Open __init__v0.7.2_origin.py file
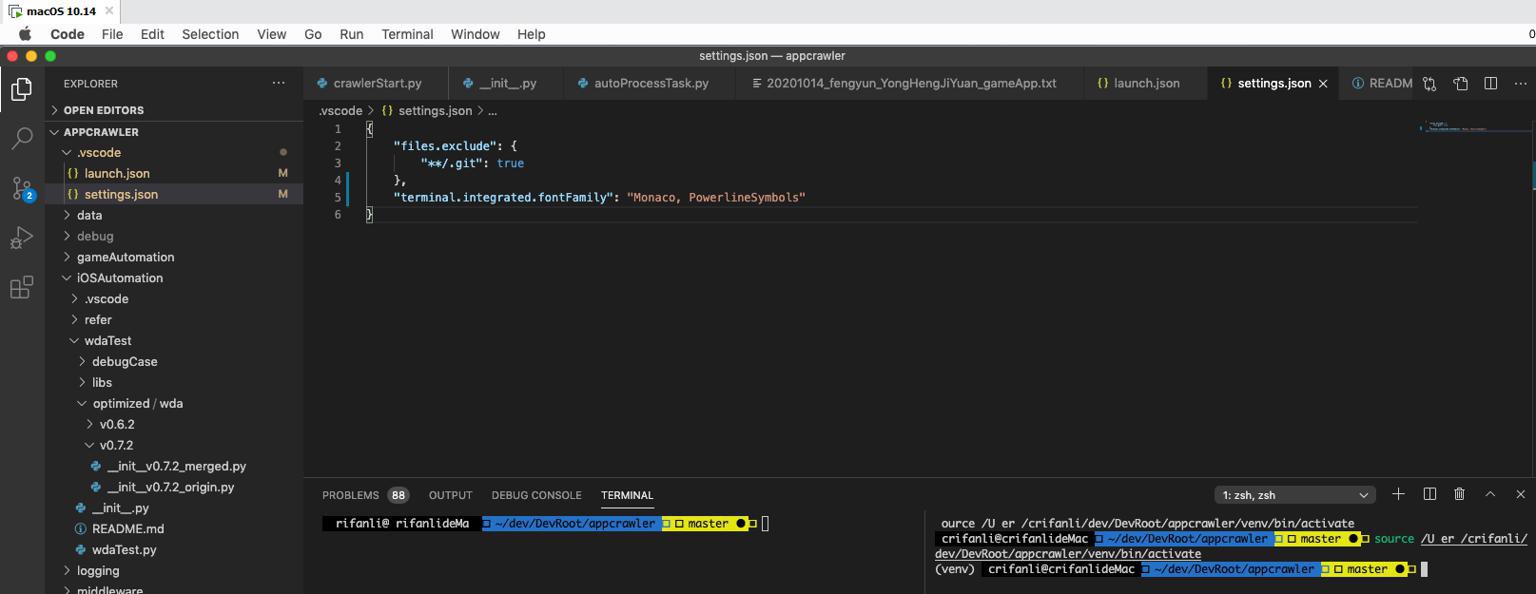This screenshot has height=594, width=1536. [x=174, y=488]
